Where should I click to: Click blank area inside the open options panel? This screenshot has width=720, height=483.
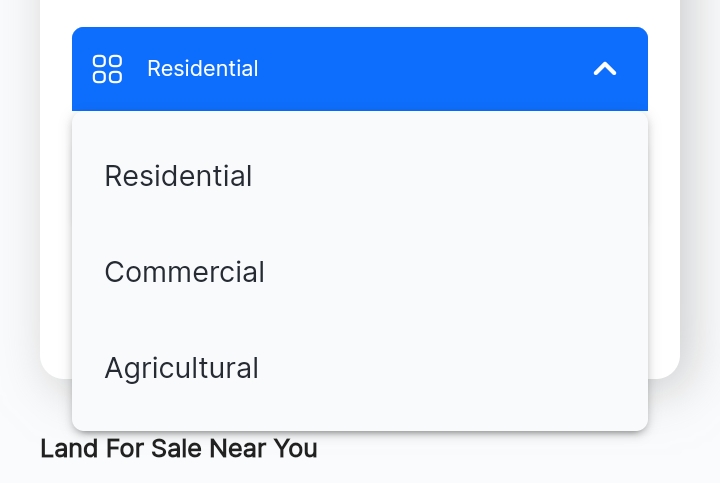[459, 271]
